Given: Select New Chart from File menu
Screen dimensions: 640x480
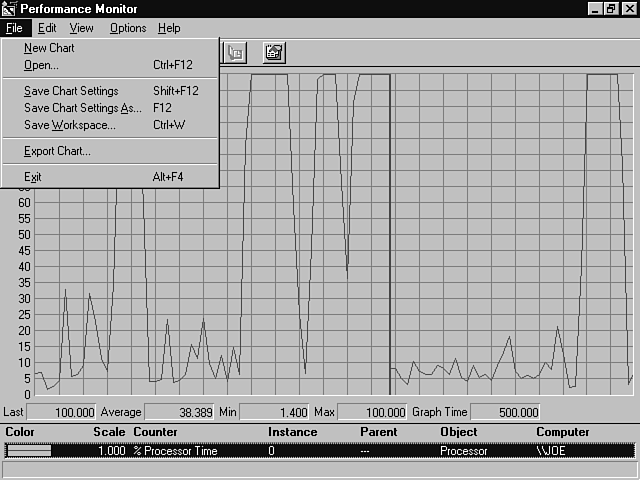Looking at the screenshot, I should (x=49, y=48).
